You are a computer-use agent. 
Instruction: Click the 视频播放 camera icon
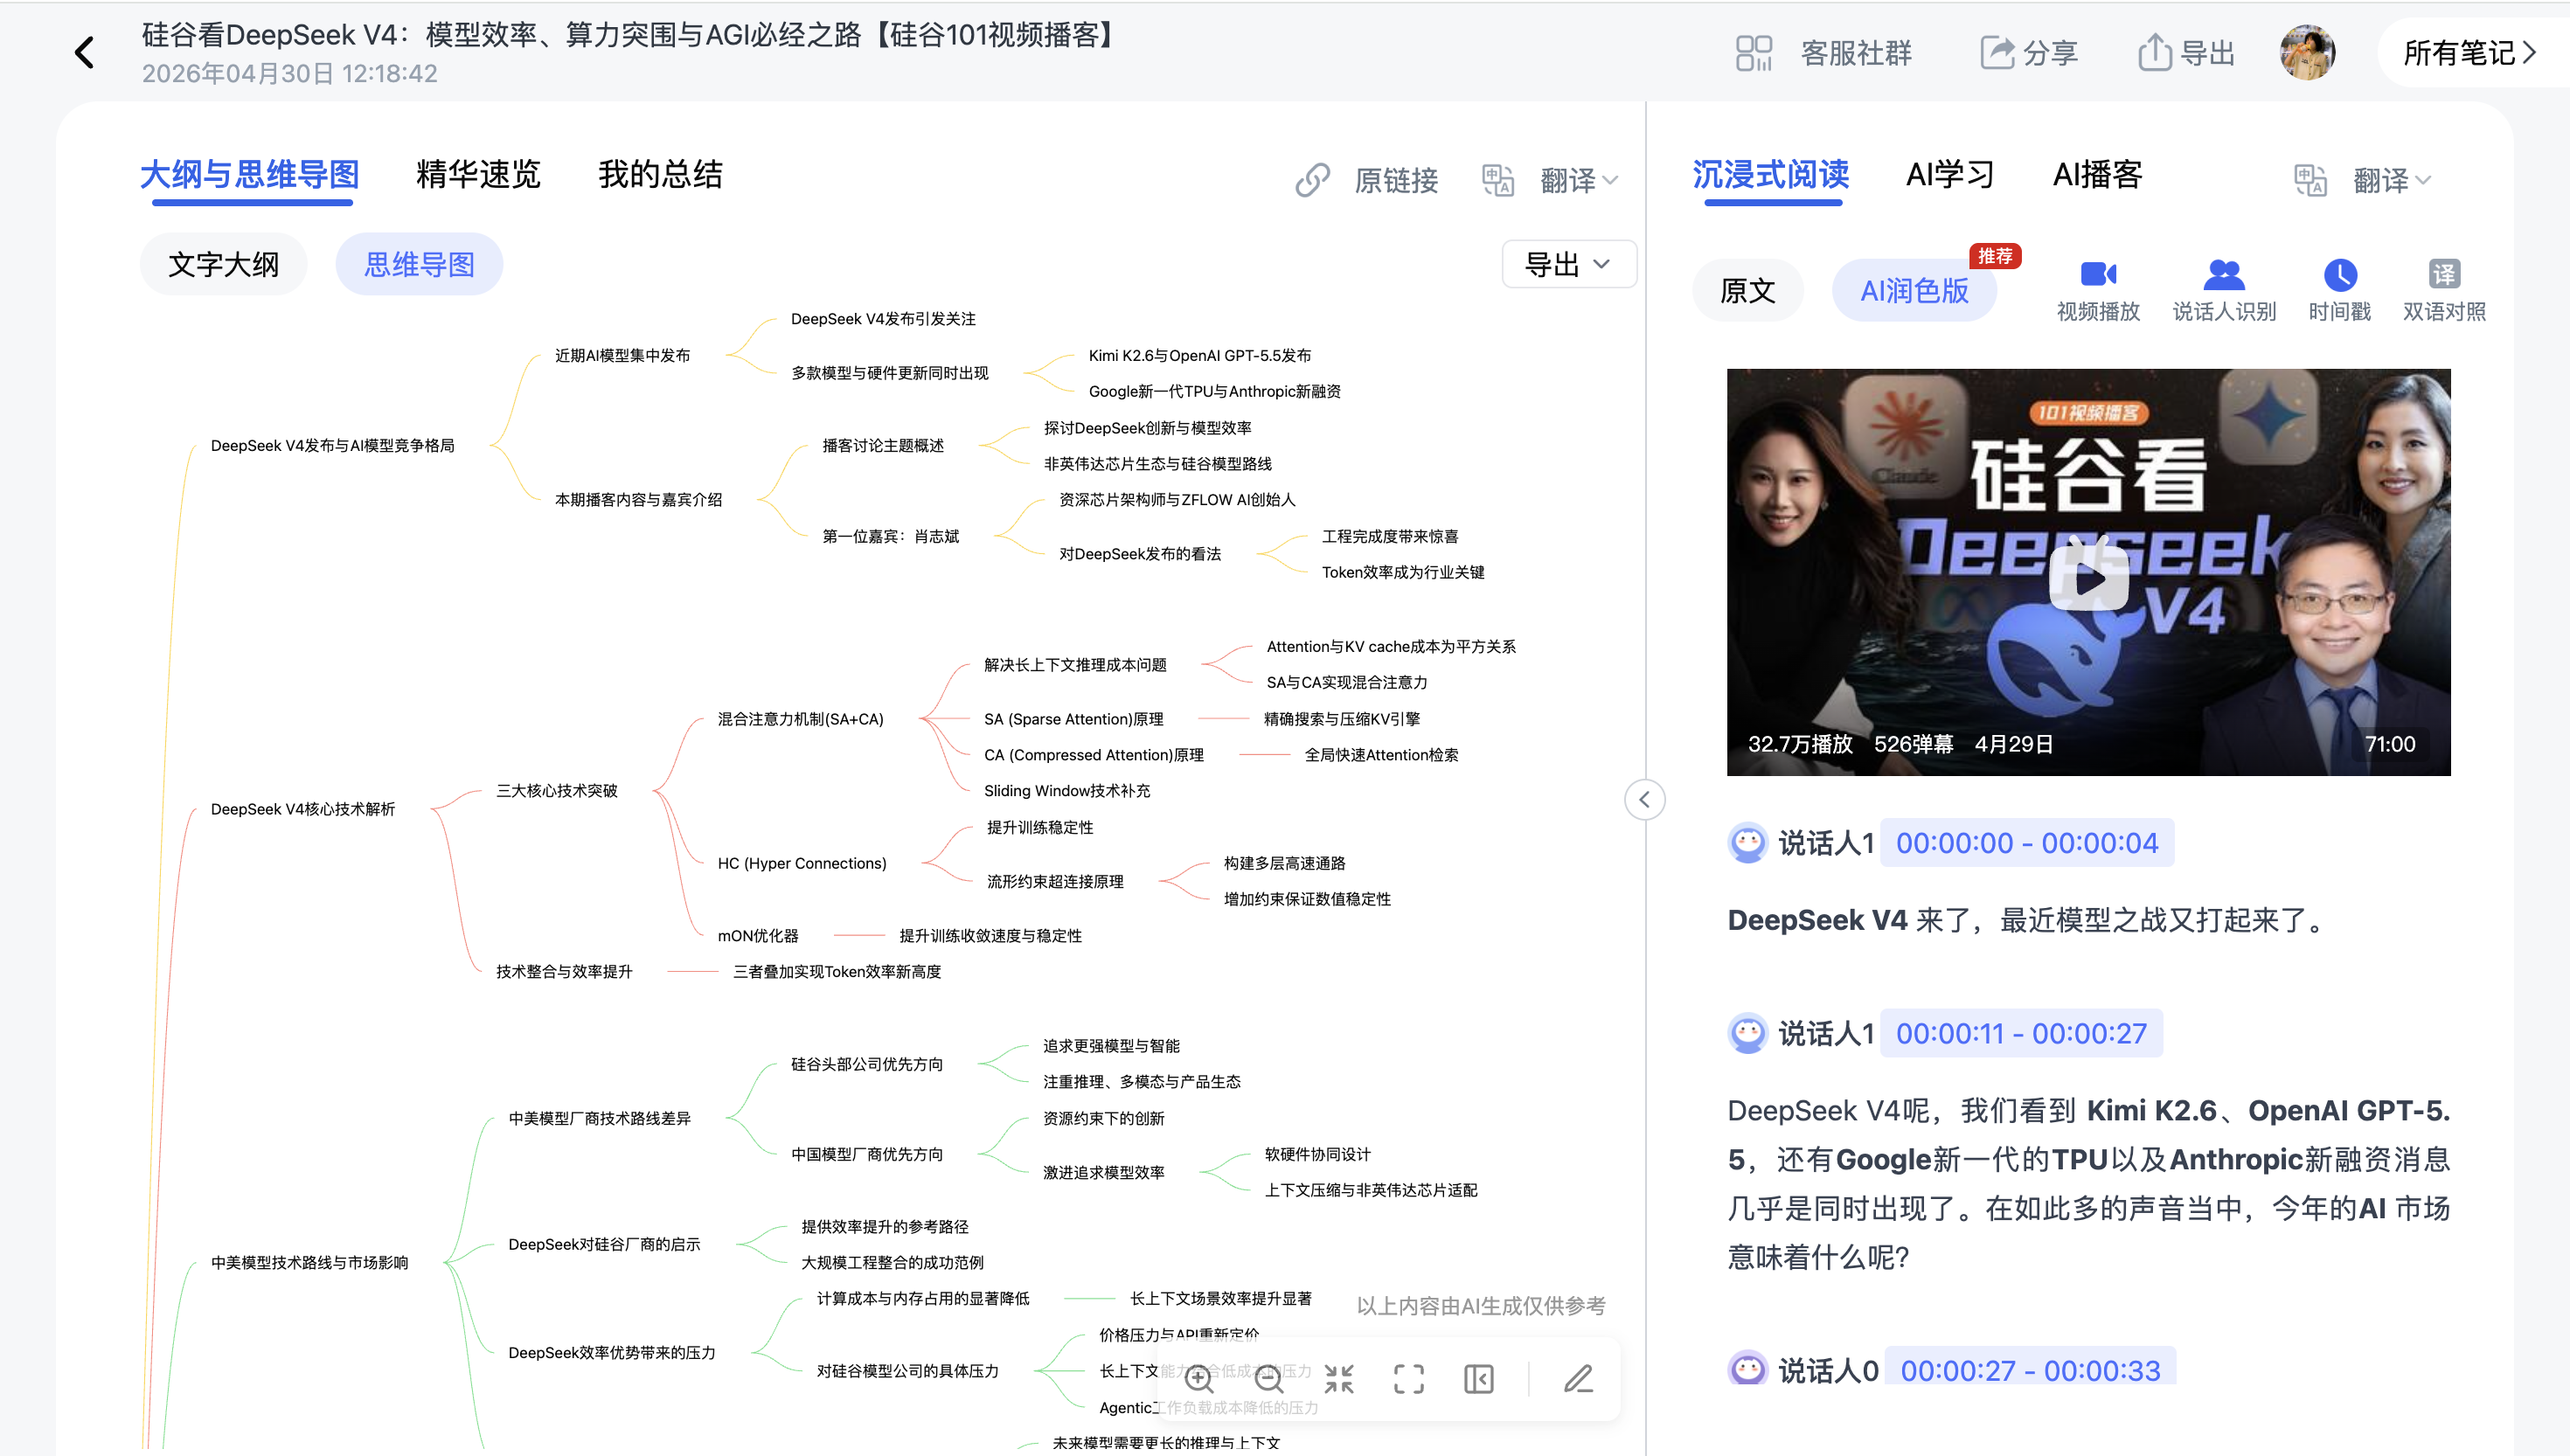click(2098, 274)
